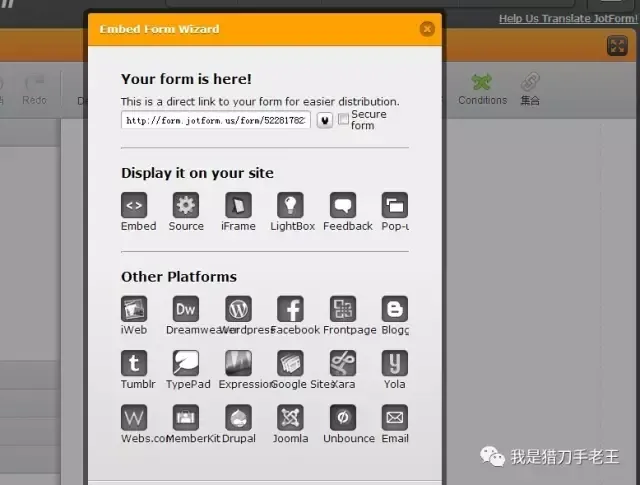Choose the iFrame embed option
Screen dimensions: 640x485
coord(238,205)
